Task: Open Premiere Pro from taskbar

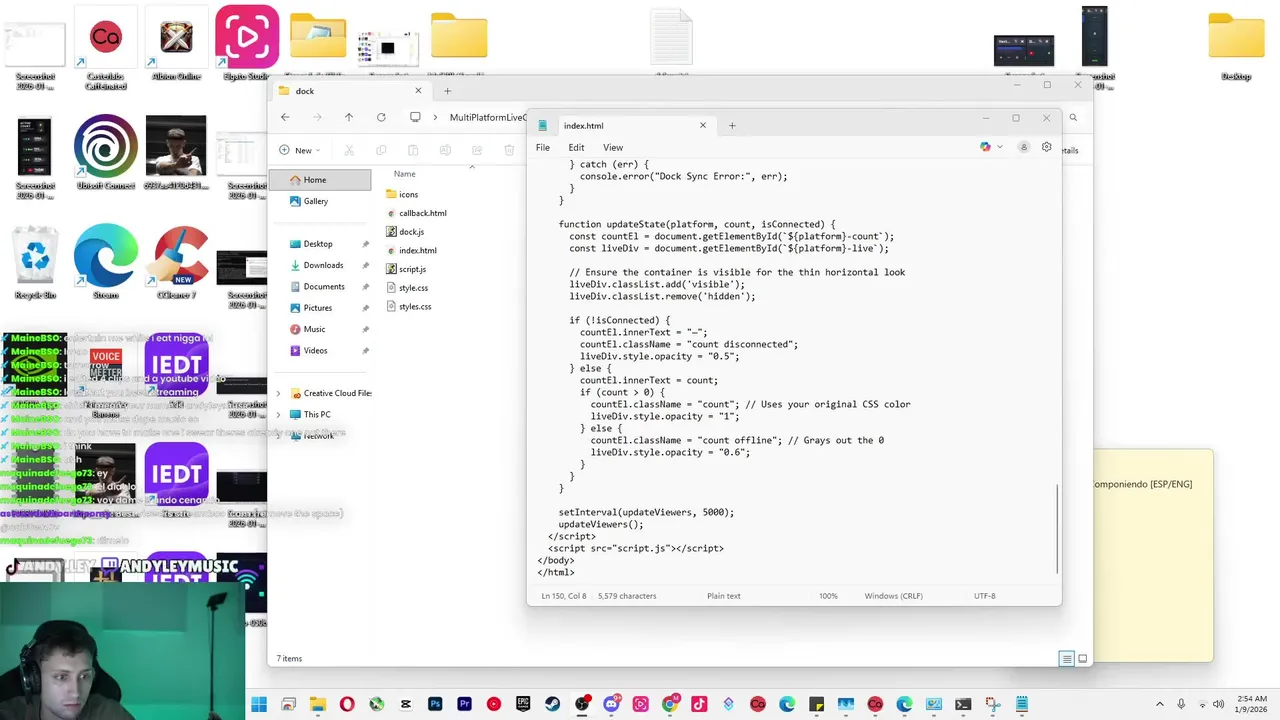Action: click(x=464, y=704)
